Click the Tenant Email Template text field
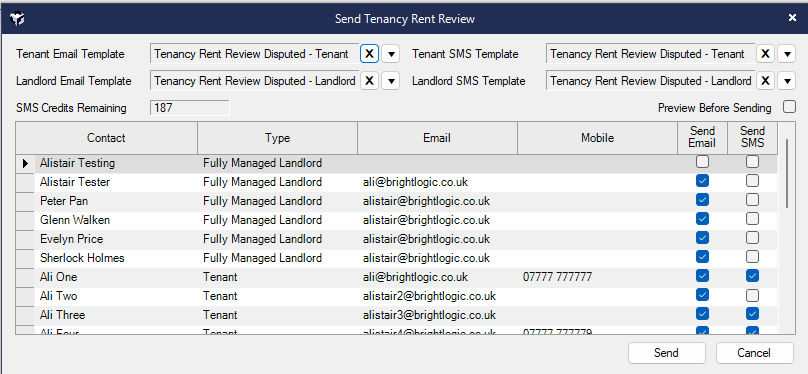 pyautogui.click(x=255, y=54)
